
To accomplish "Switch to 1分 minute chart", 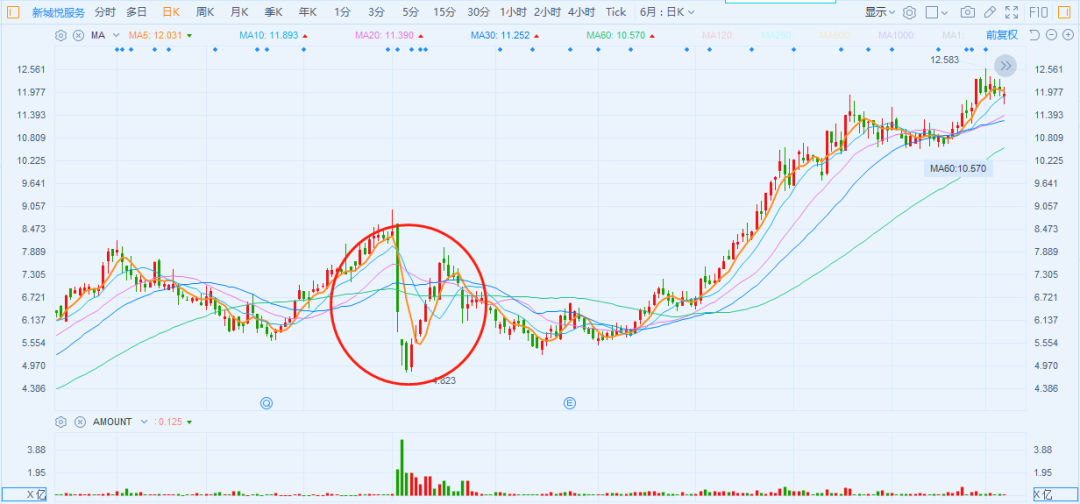I will [342, 12].
